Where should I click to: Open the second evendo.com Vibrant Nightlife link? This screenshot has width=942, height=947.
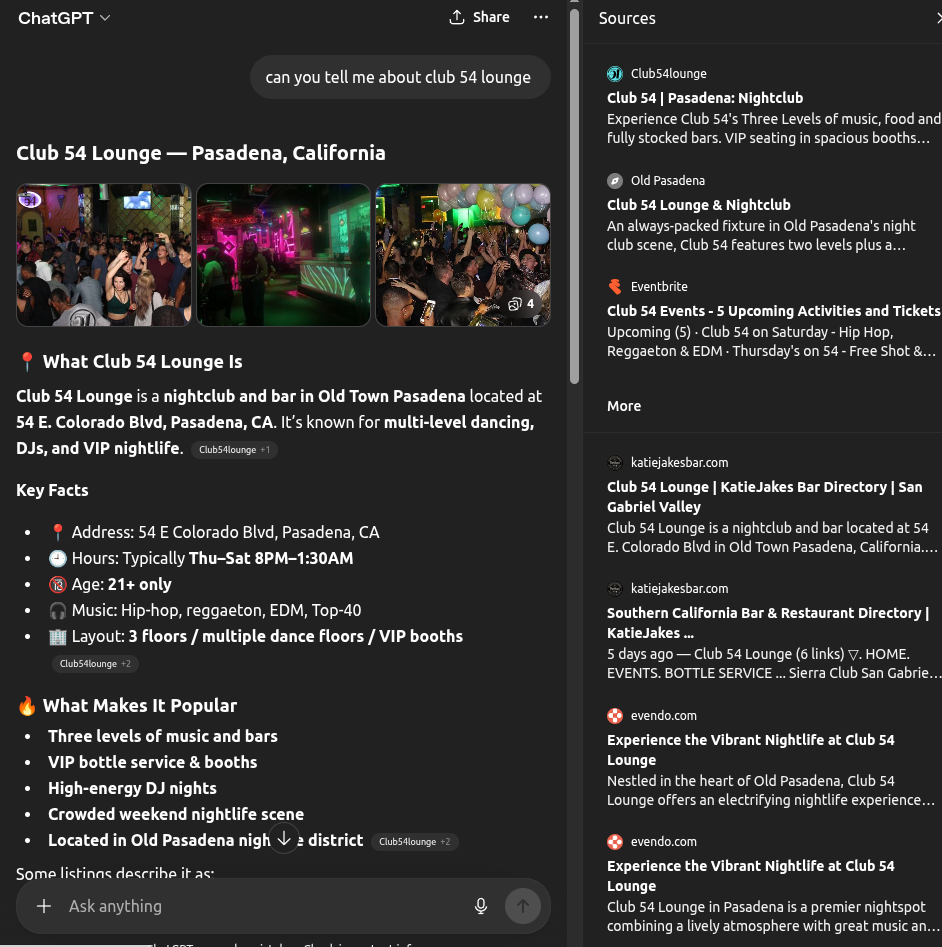point(751,876)
